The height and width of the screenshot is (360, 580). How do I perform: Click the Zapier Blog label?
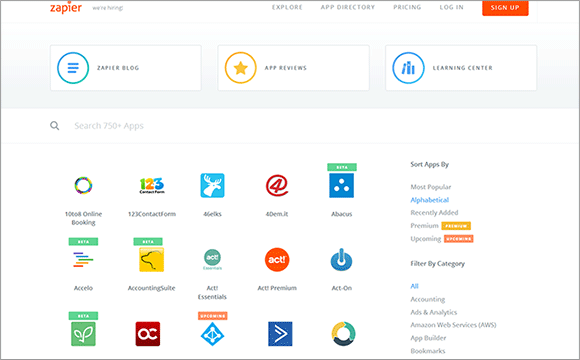(118, 68)
